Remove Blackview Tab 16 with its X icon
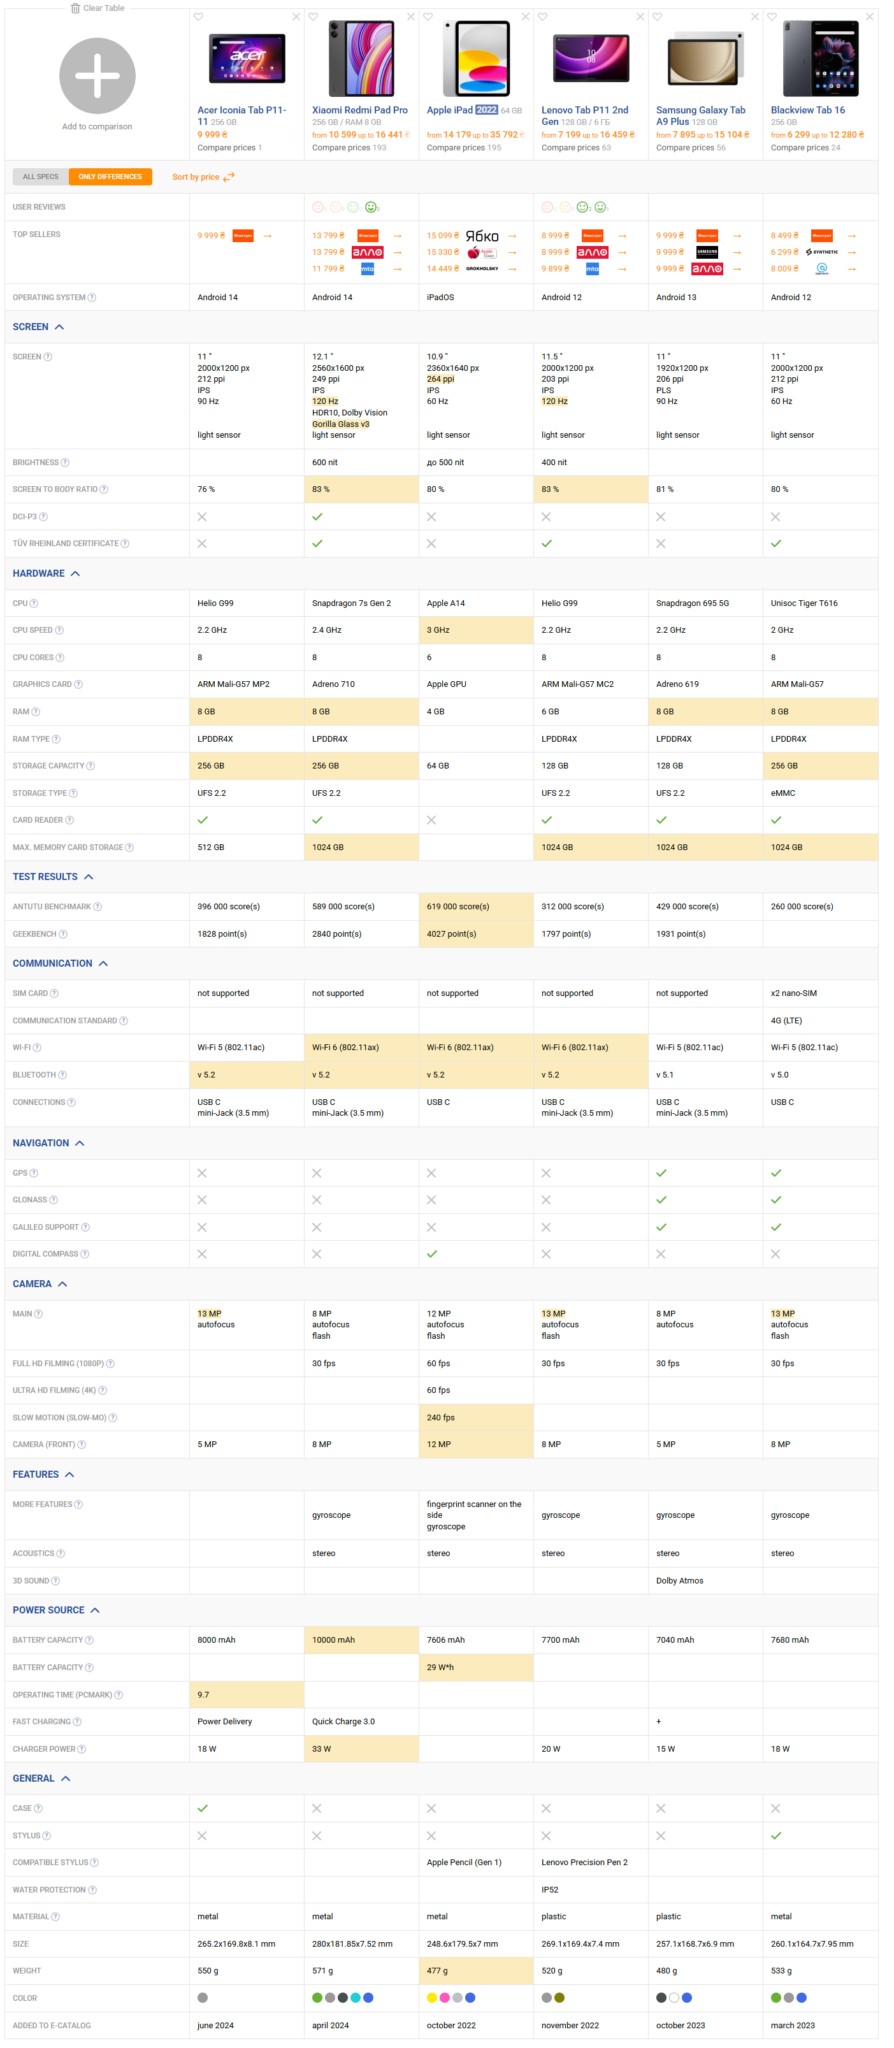The height and width of the screenshot is (2048, 894). [869, 17]
